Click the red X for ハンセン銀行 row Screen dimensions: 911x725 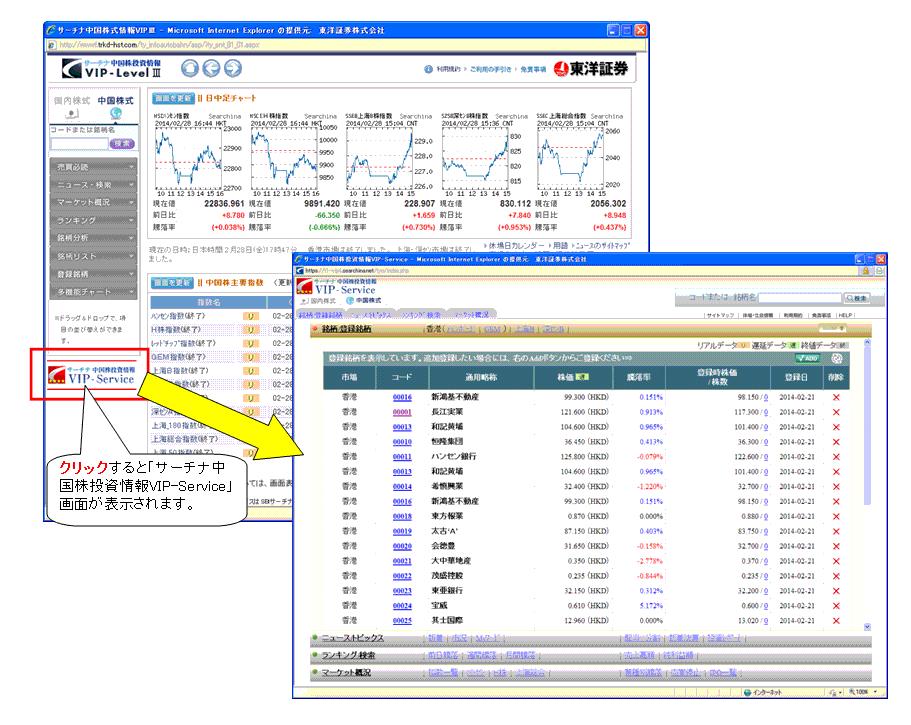click(x=836, y=456)
